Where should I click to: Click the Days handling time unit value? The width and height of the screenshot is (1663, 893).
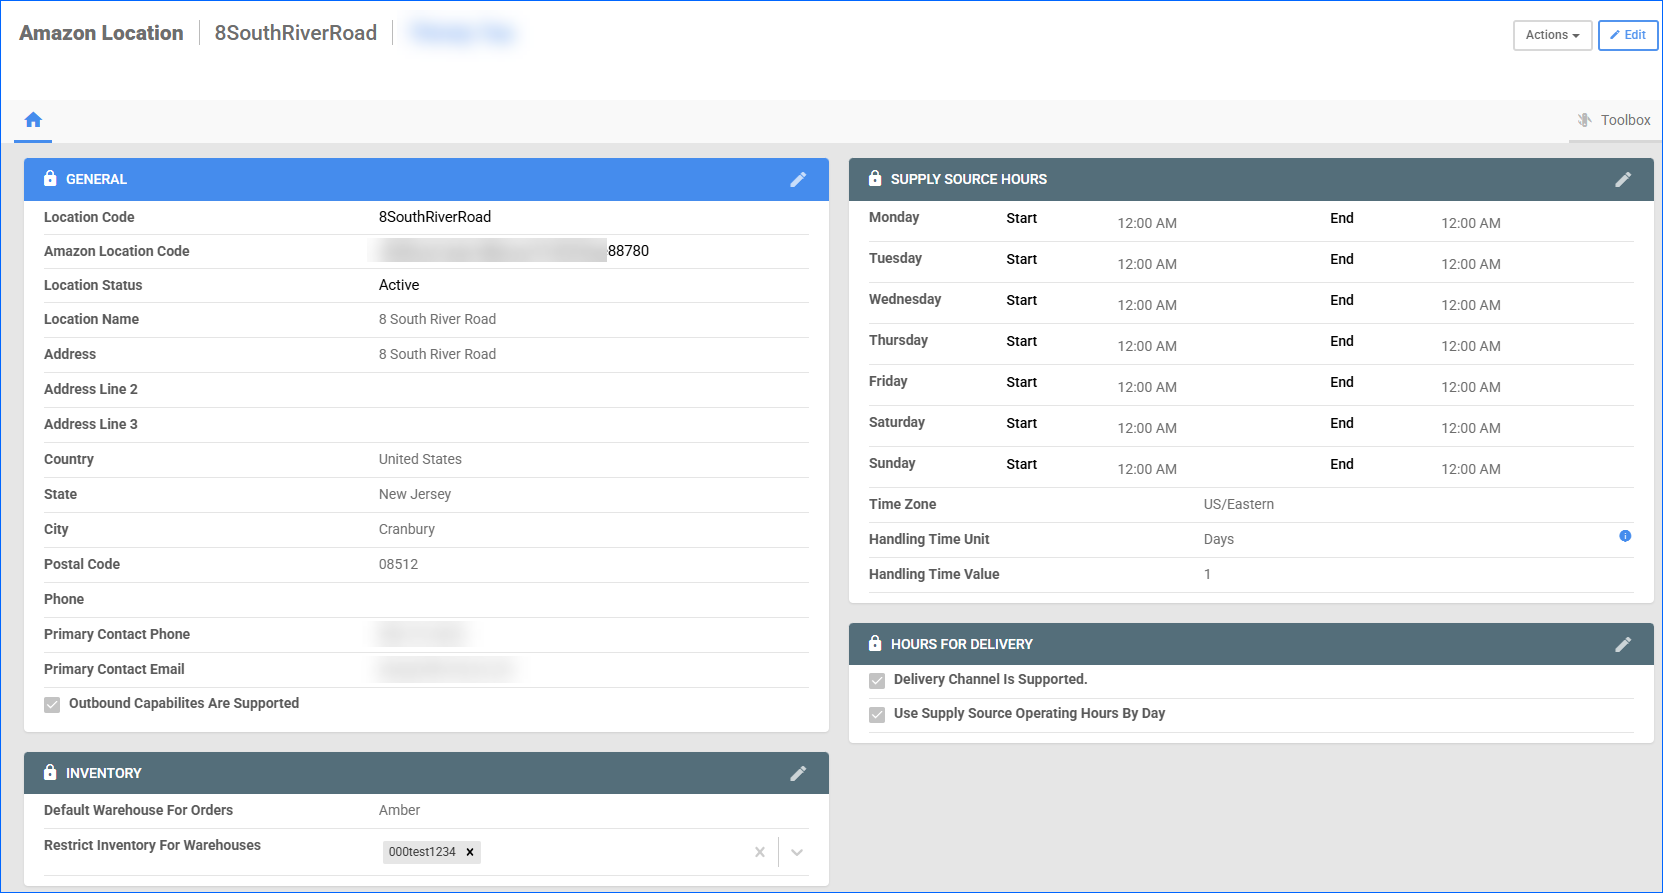pyautogui.click(x=1219, y=539)
